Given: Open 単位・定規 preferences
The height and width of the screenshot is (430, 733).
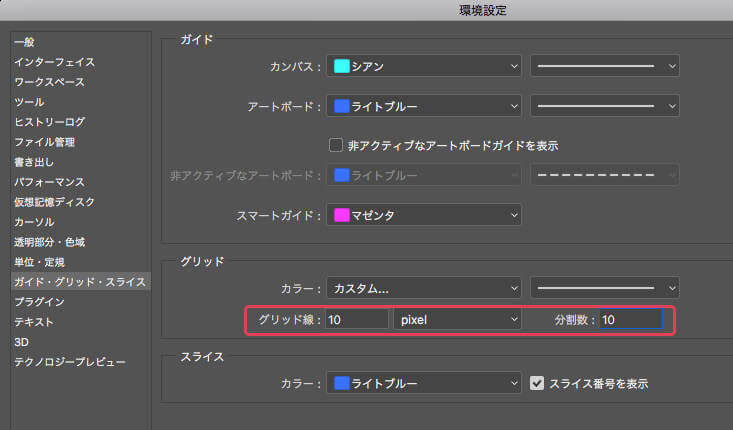Looking at the screenshot, I should [x=39, y=262].
